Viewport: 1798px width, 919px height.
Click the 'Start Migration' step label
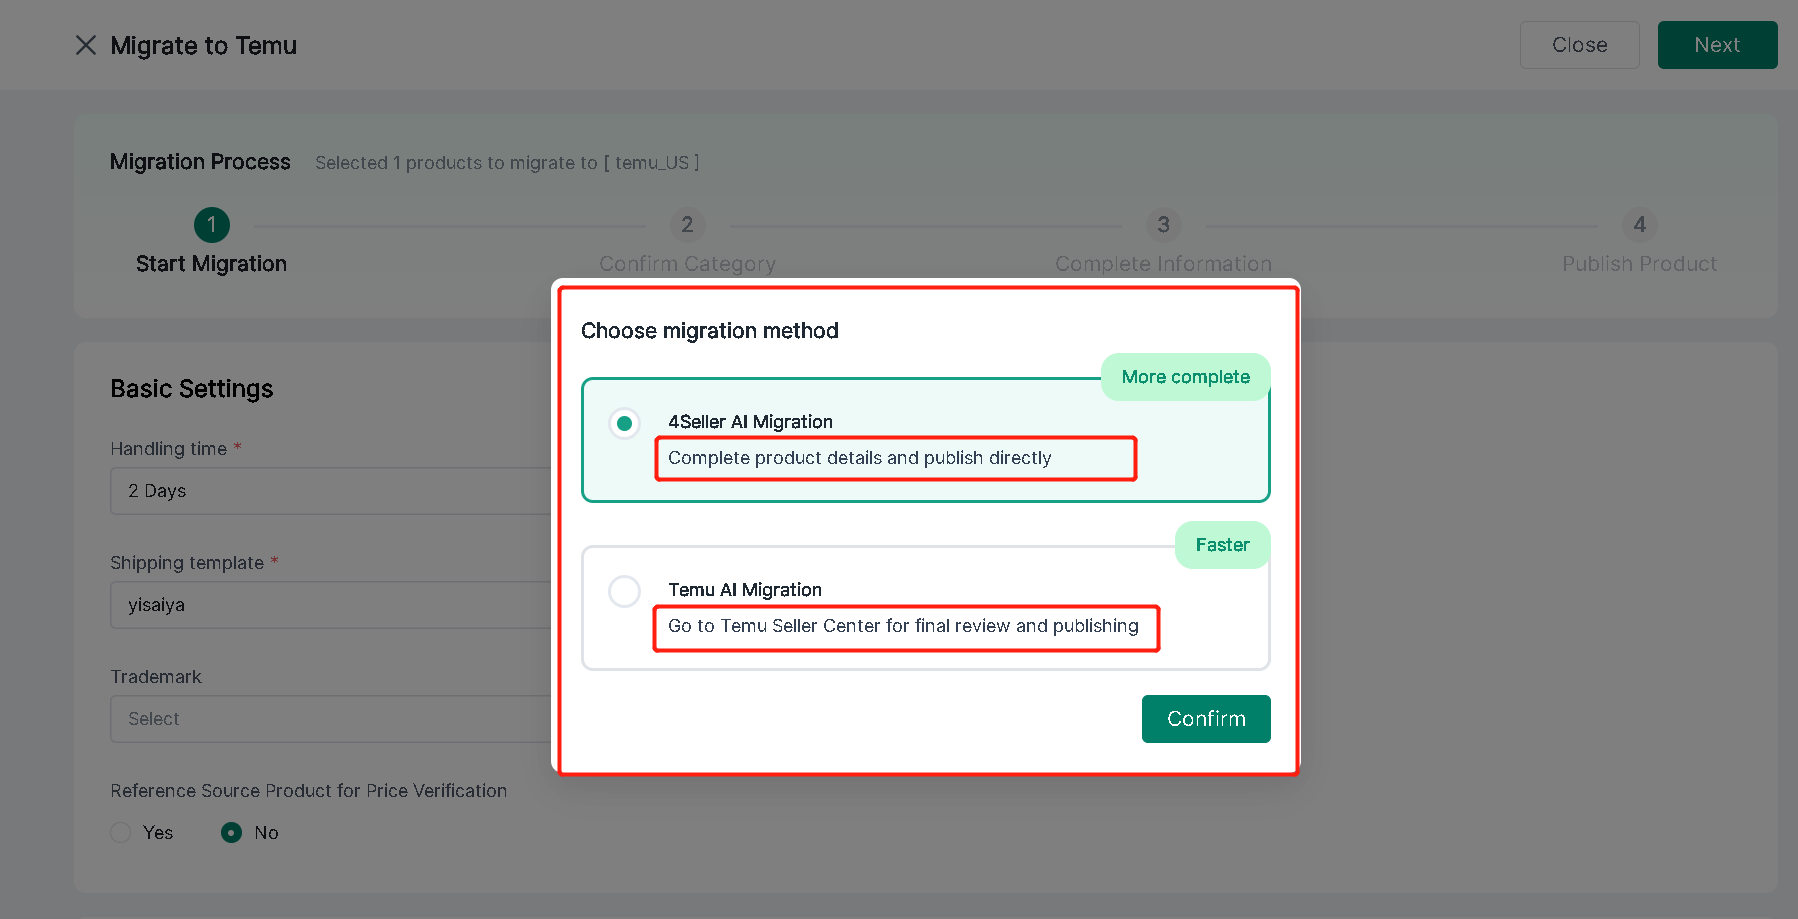coord(211,264)
